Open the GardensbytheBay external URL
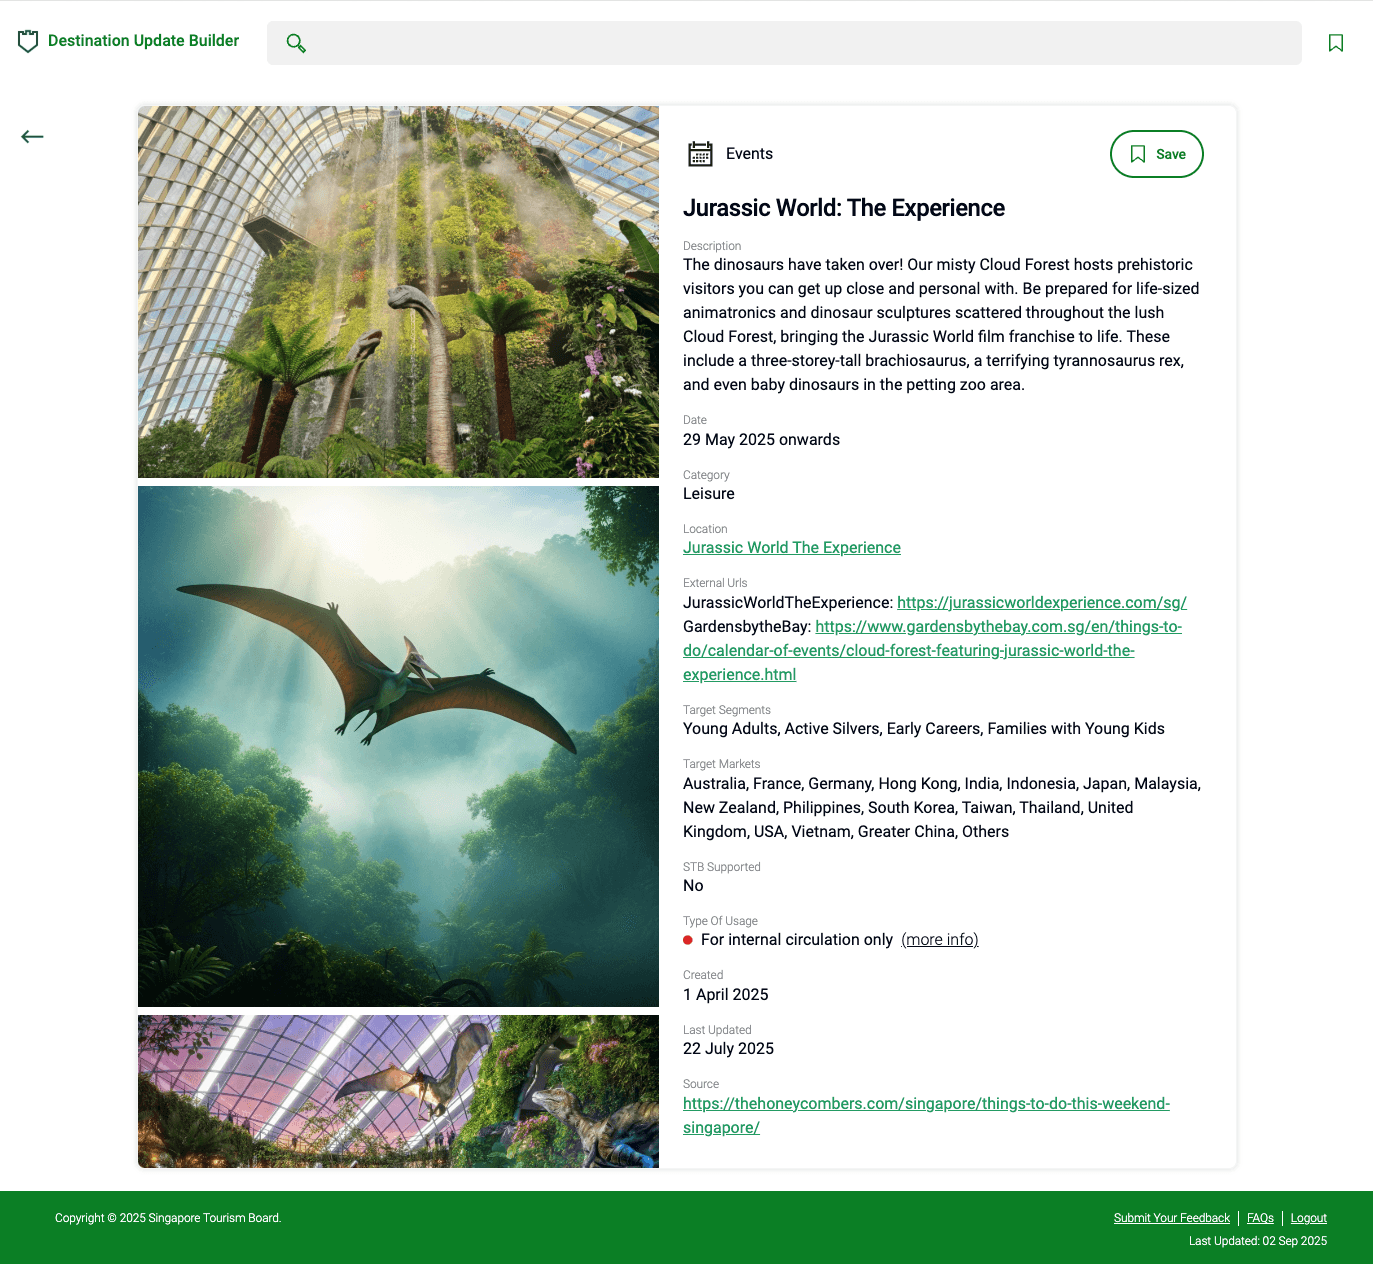 [998, 626]
